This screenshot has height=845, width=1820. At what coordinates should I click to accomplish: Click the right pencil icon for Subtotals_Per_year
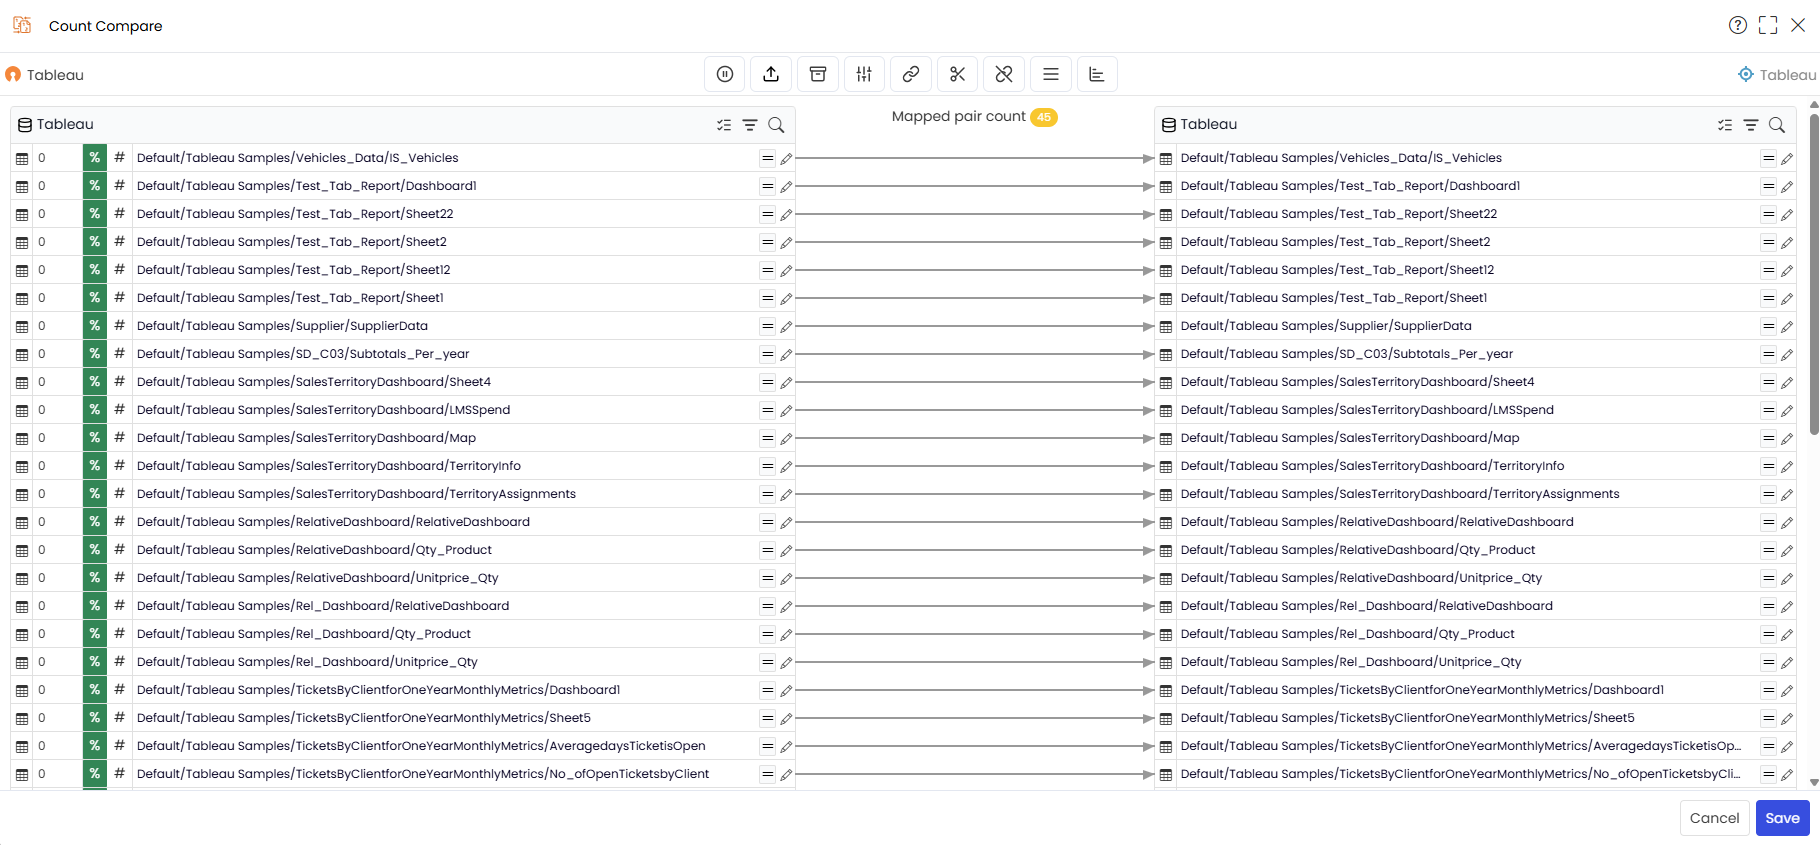coord(1787,354)
